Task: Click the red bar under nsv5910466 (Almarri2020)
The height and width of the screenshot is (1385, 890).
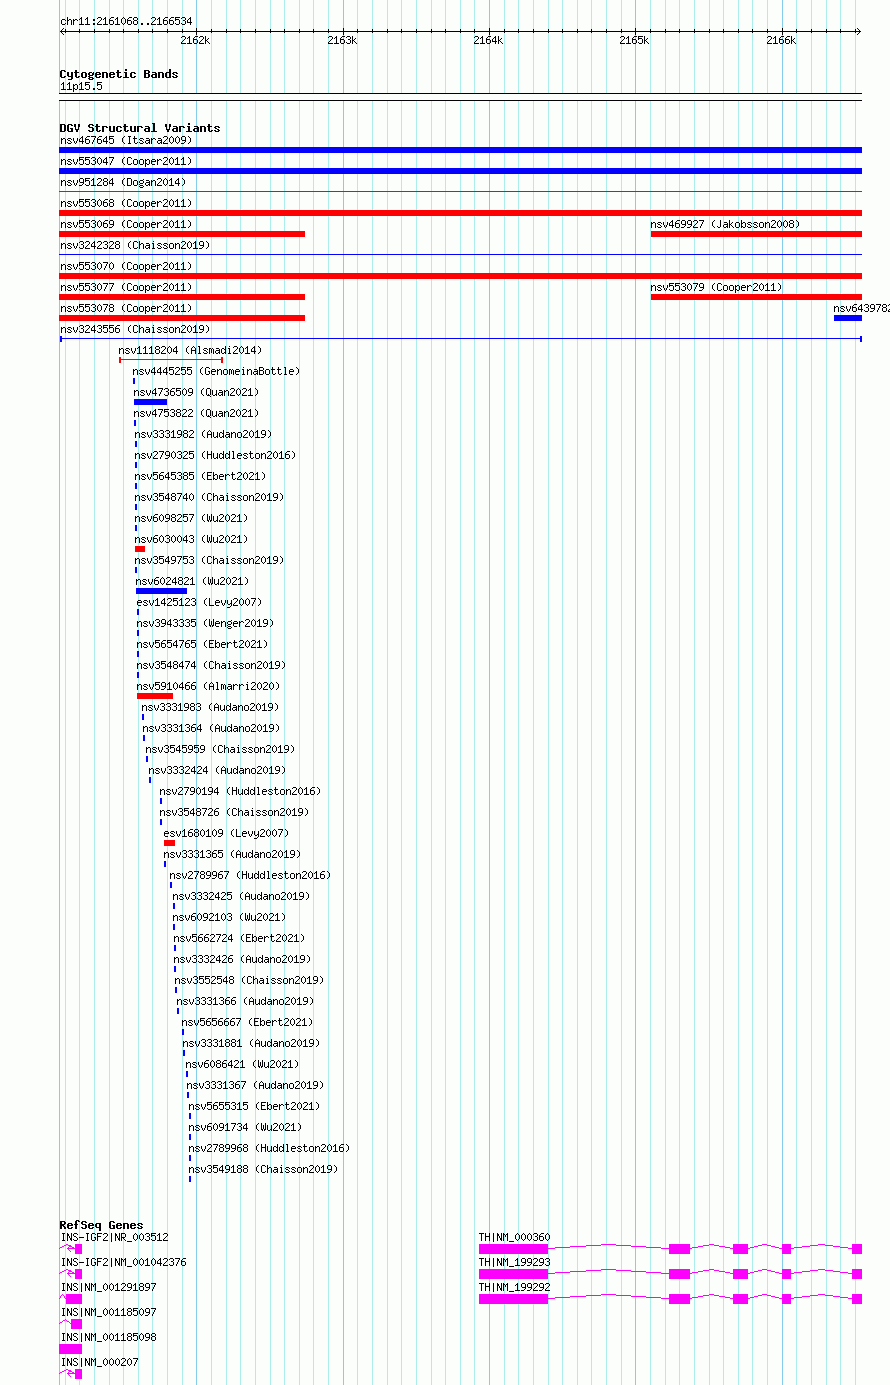Action: pos(155,696)
